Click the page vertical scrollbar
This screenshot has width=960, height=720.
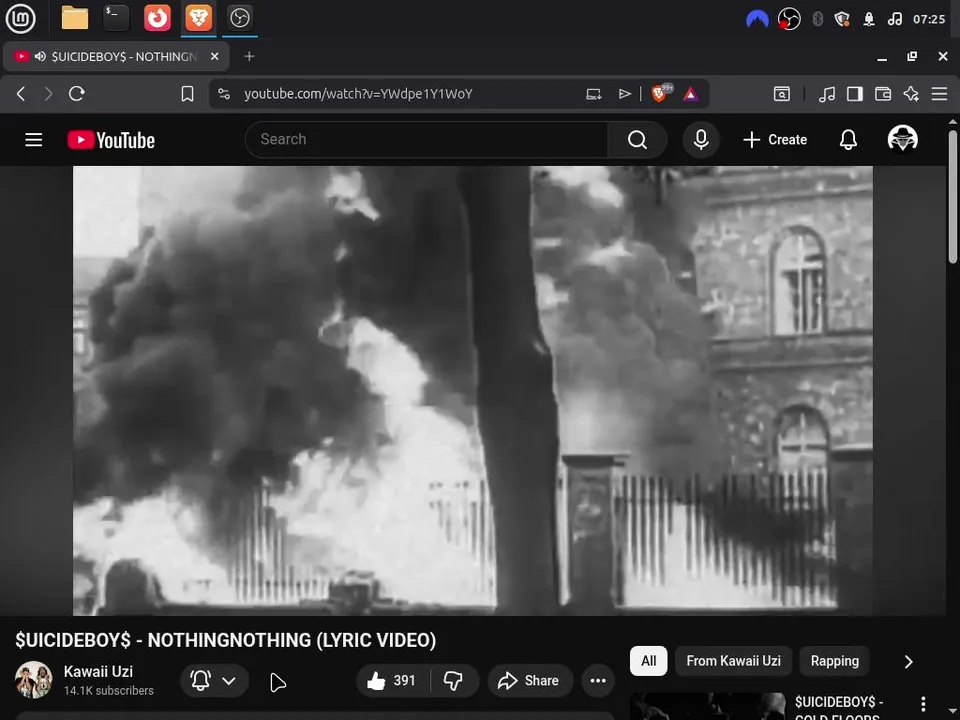[x=953, y=197]
